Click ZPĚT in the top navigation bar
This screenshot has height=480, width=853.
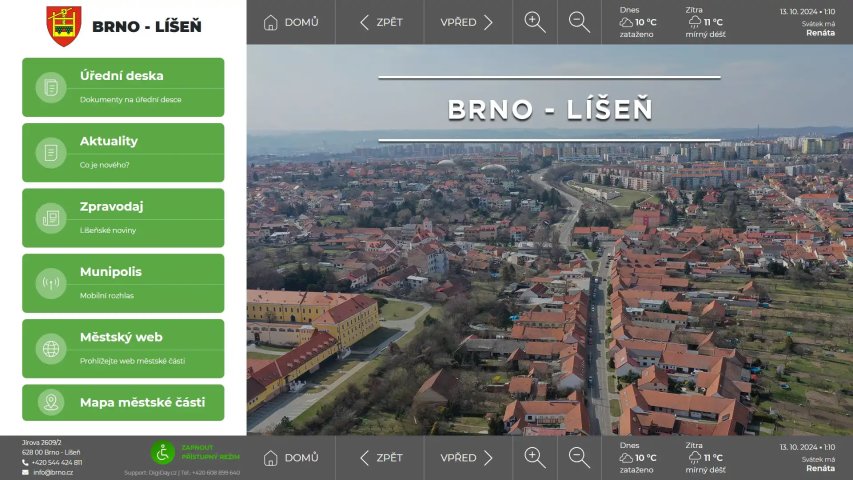380,22
